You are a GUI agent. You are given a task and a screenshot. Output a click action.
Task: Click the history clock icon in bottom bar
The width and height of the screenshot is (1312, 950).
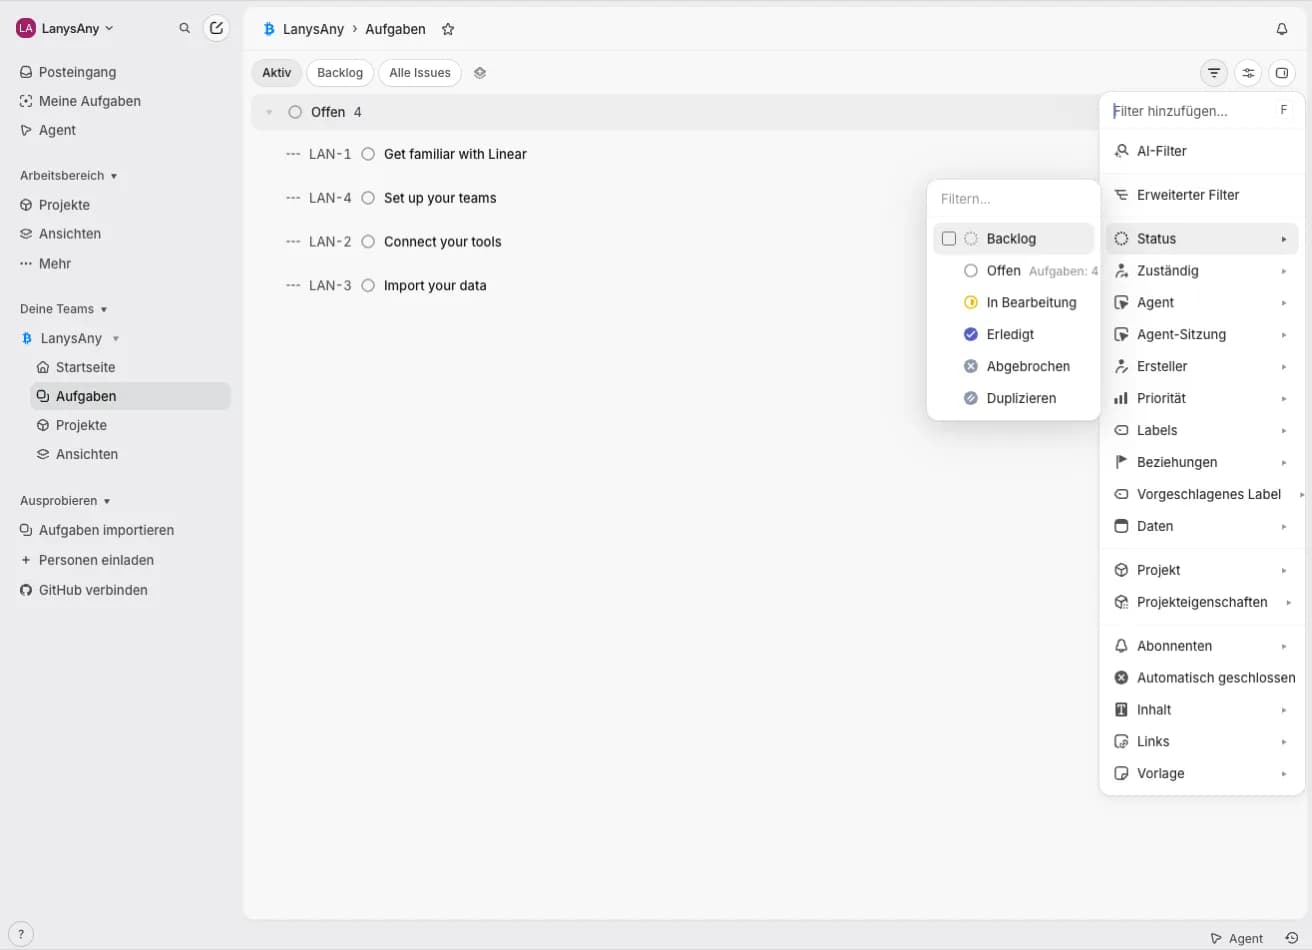coord(1292,938)
